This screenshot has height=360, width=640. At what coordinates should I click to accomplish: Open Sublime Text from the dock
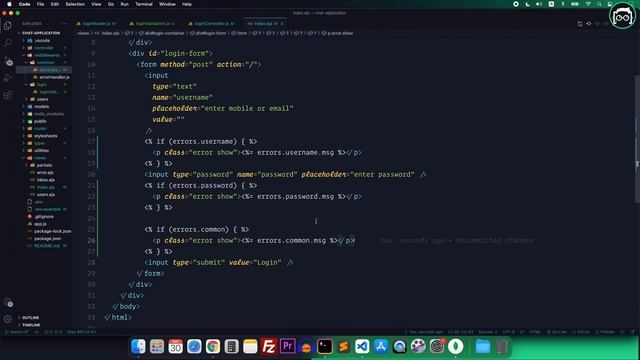(x=343, y=347)
